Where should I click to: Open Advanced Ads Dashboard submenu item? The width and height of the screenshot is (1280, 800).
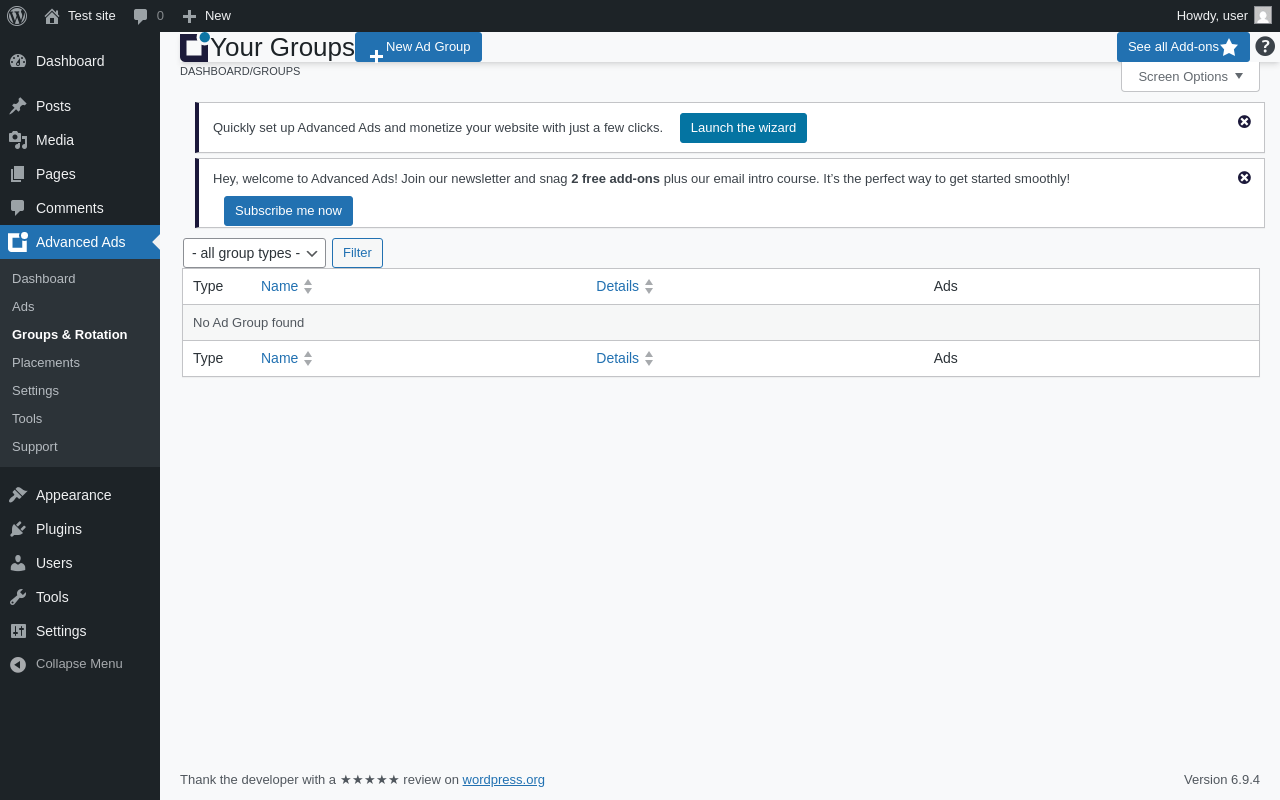[44, 279]
